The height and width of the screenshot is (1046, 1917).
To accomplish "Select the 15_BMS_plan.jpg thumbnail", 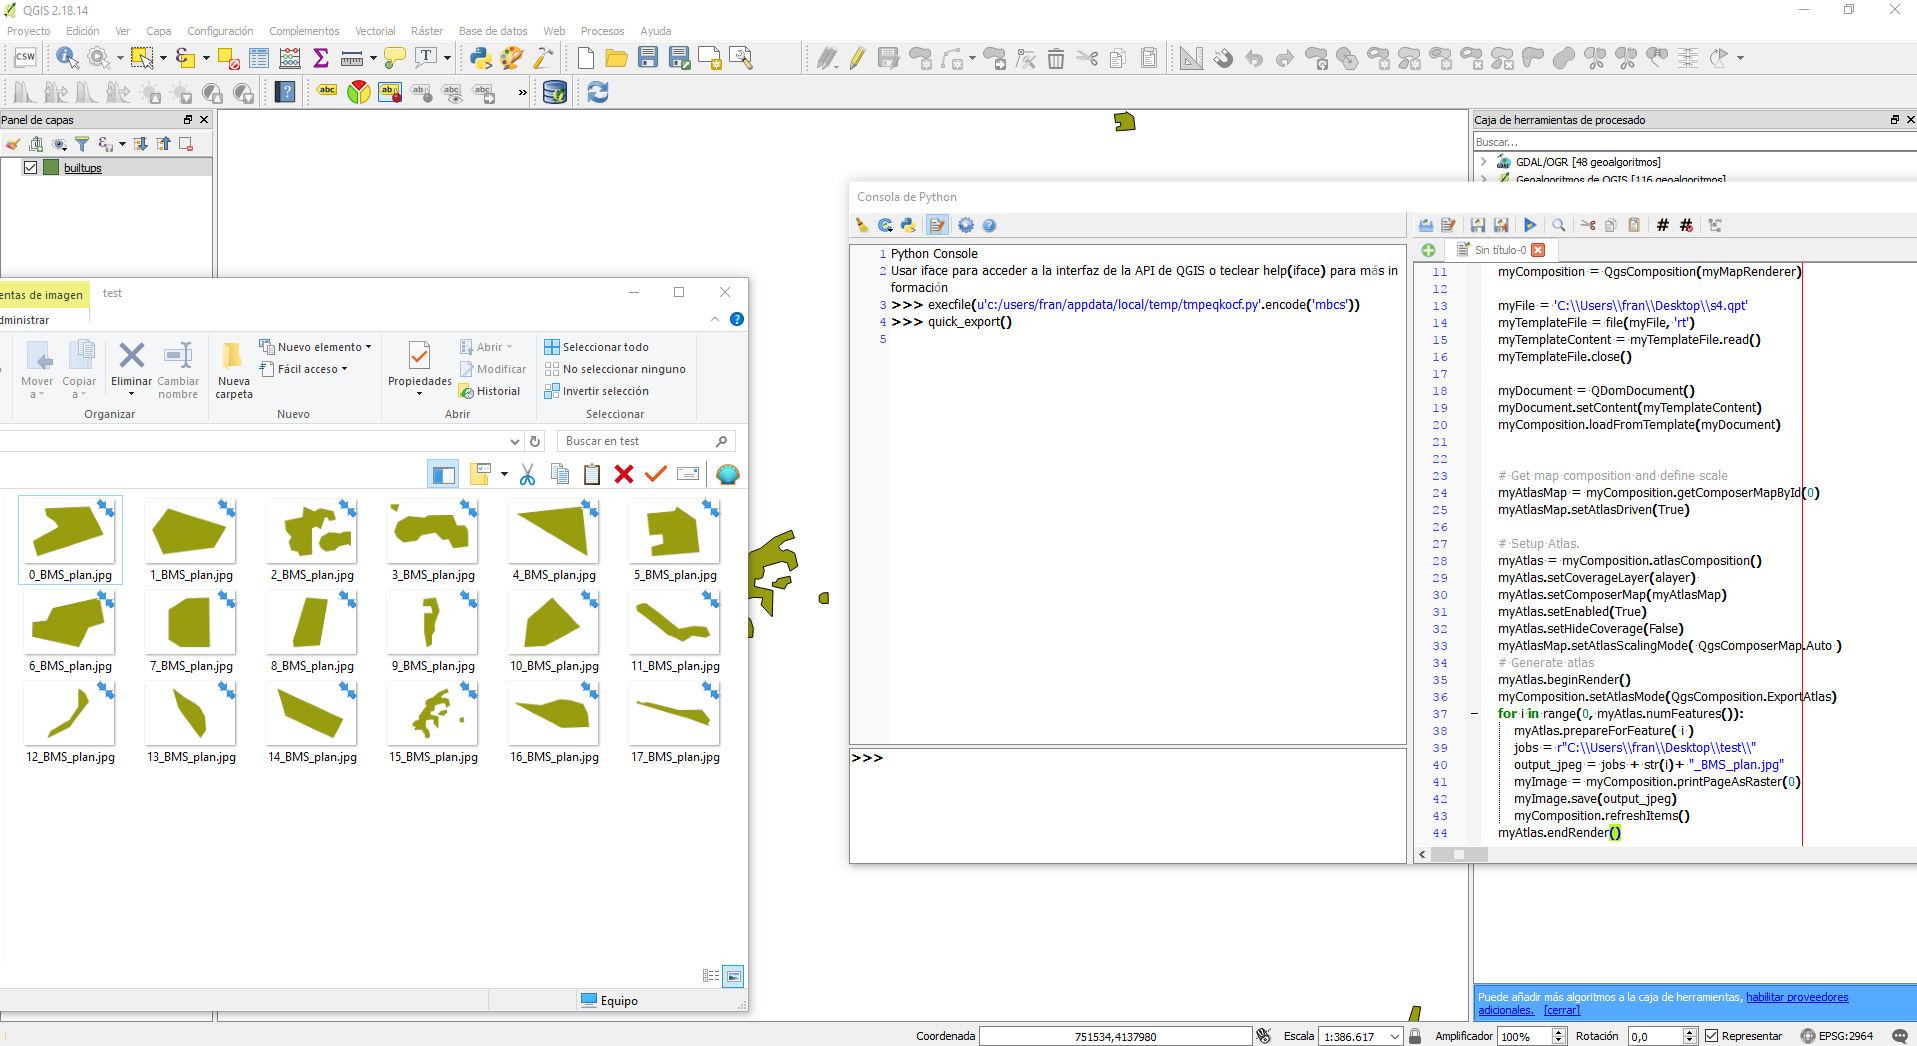I will click(433, 723).
